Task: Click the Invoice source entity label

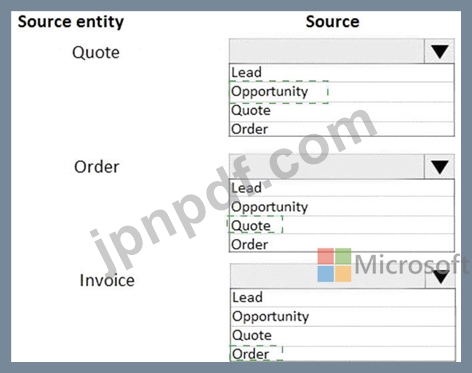Action: (107, 280)
